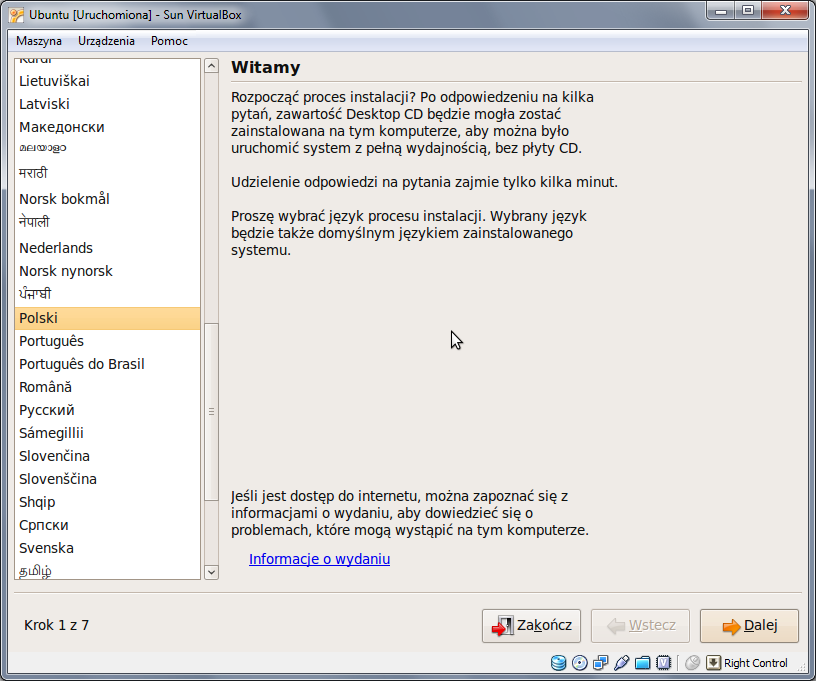816x681 pixels.
Task: Select Malayalam (മലയാളം) in the language list
Action: pyautogui.click(x=107, y=149)
